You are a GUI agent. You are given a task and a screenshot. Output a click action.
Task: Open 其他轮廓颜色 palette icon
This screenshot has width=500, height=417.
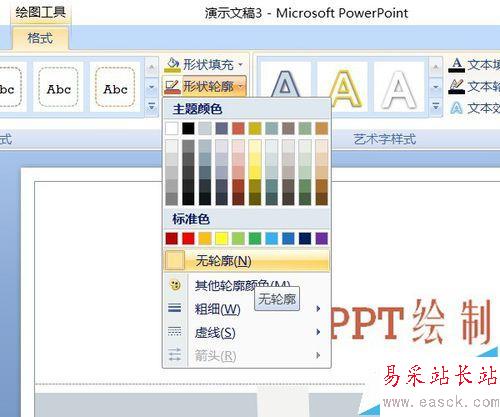tap(175, 285)
